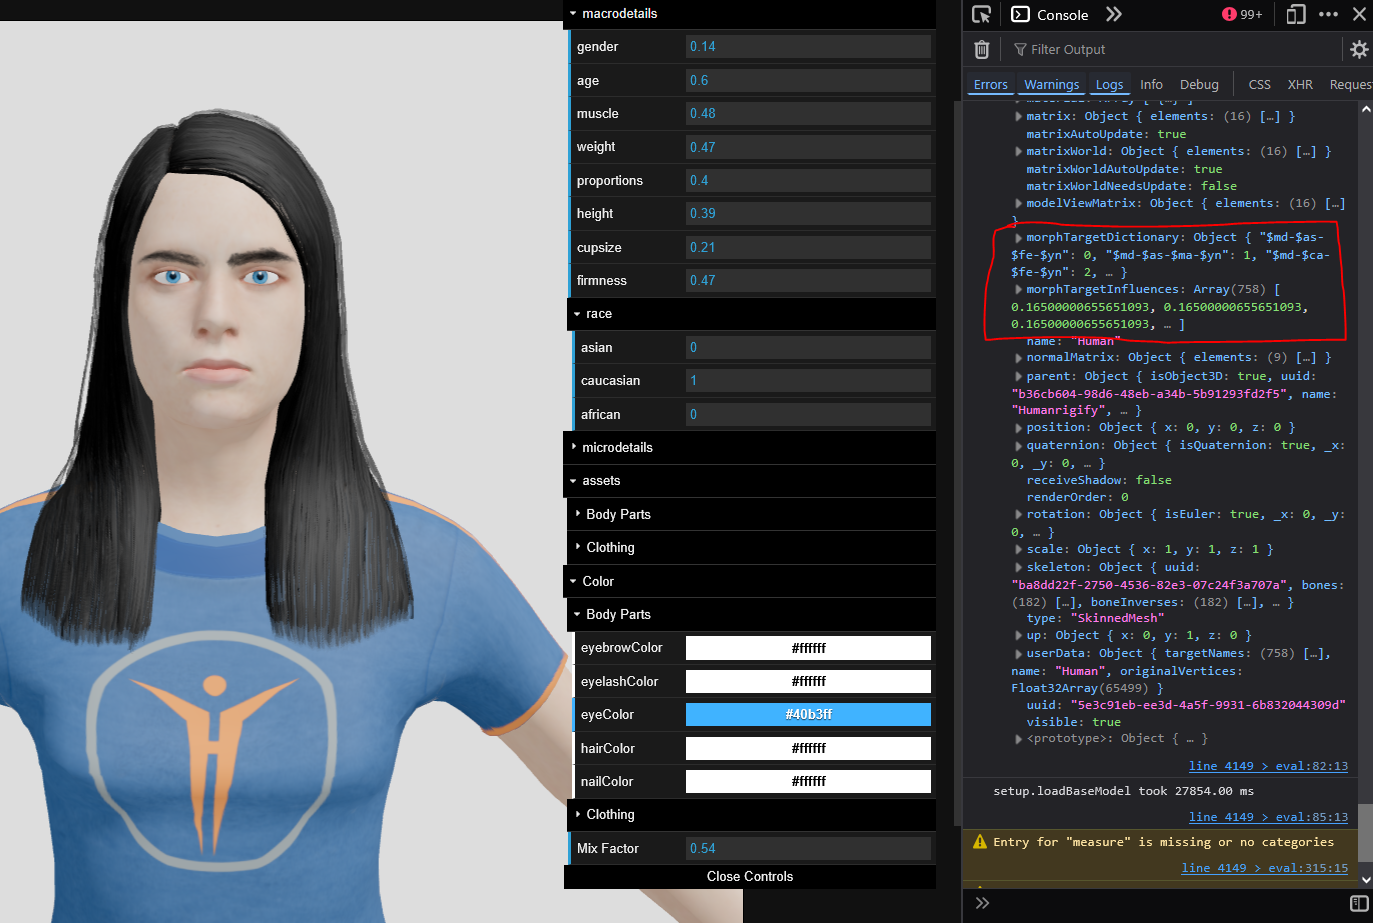This screenshot has width=1373, height=923.
Task: Open console settings gear icon
Action: (1359, 49)
